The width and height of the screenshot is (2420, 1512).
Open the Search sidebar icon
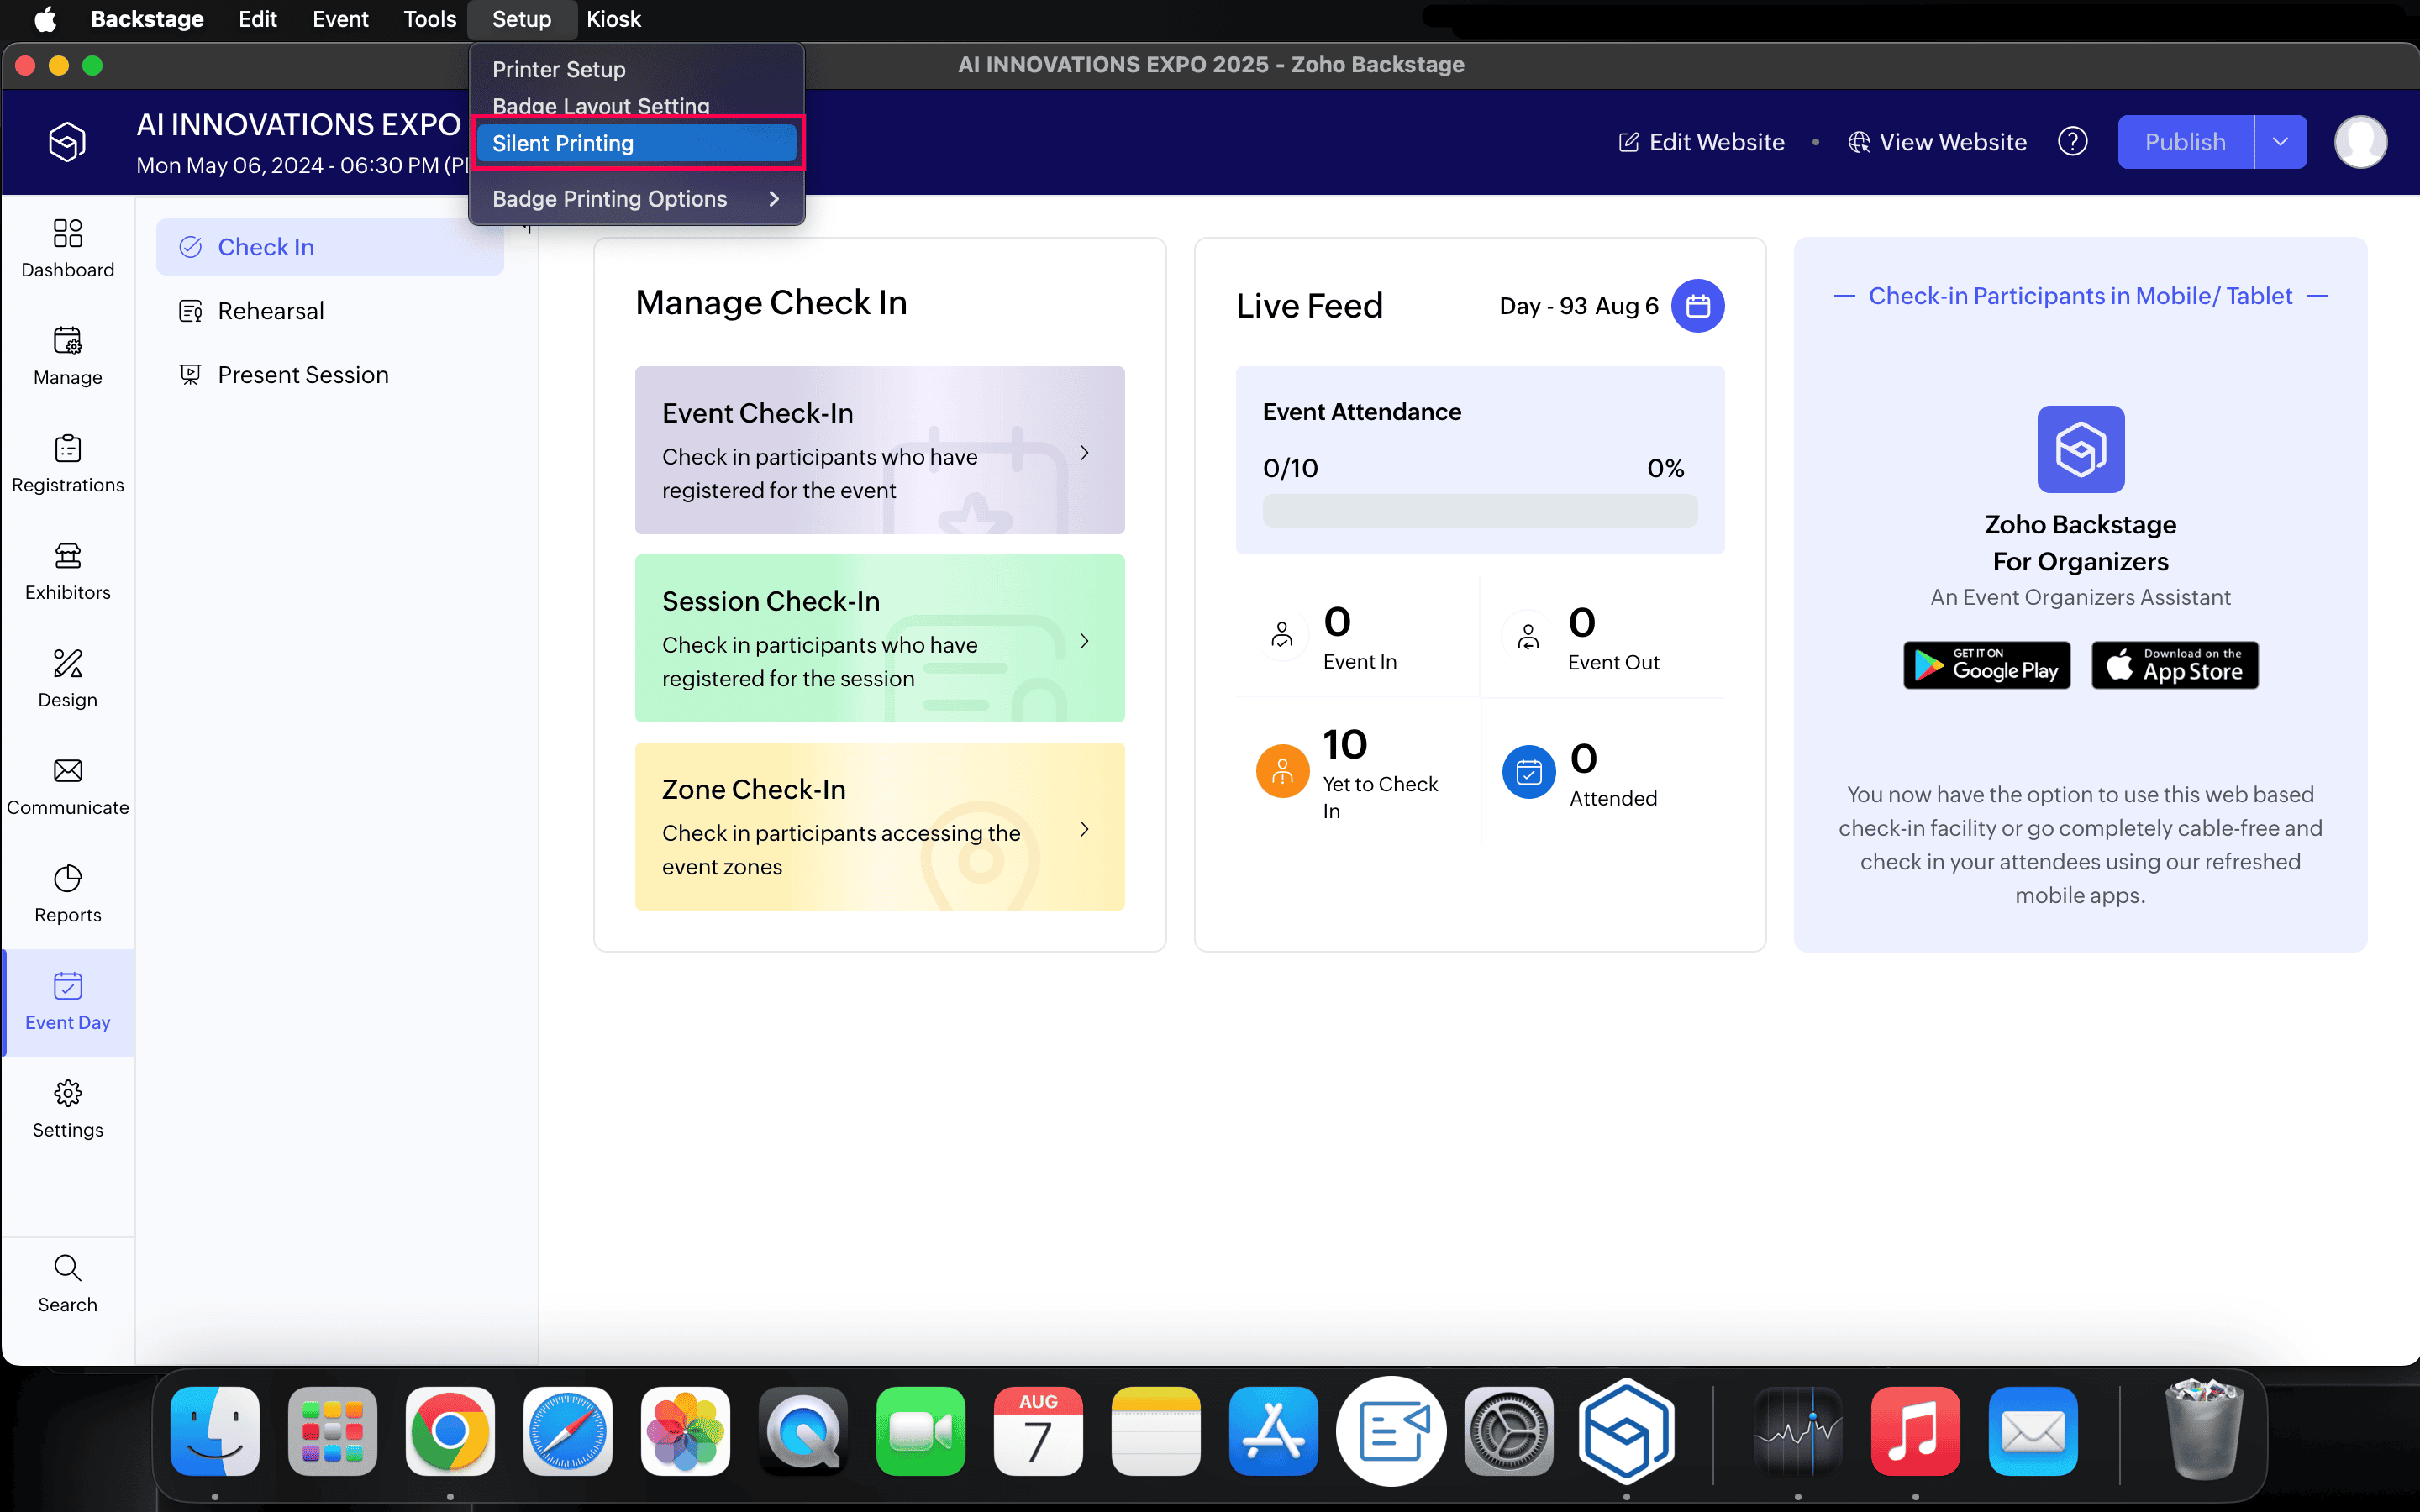(x=67, y=1283)
